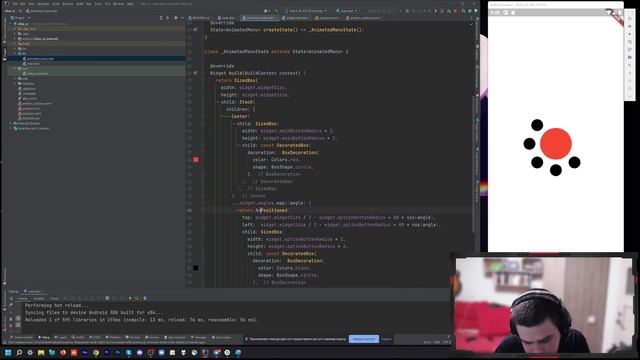This screenshot has height=360, width=640.
Task: Open the Windows Start menu
Action: pyautogui.click(x=8, y=352)
